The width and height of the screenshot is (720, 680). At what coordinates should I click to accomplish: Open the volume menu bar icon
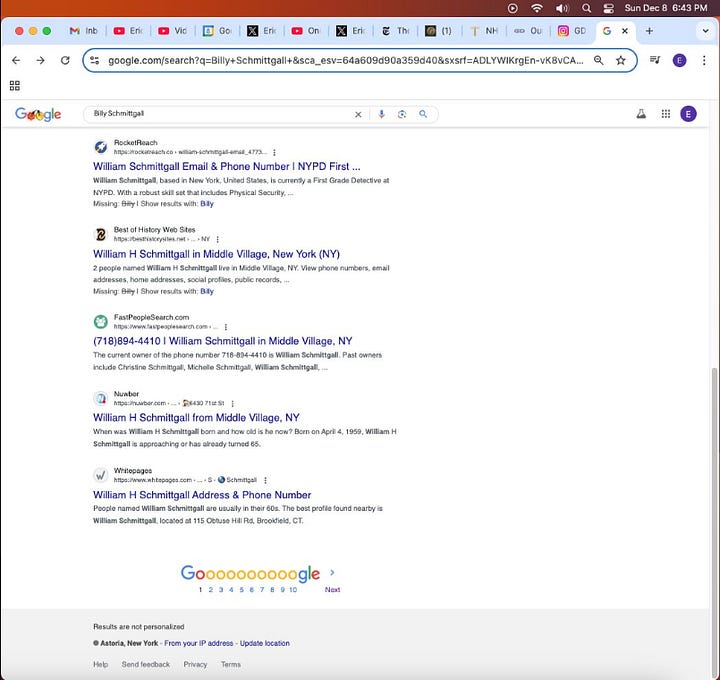tap(562, 8)
